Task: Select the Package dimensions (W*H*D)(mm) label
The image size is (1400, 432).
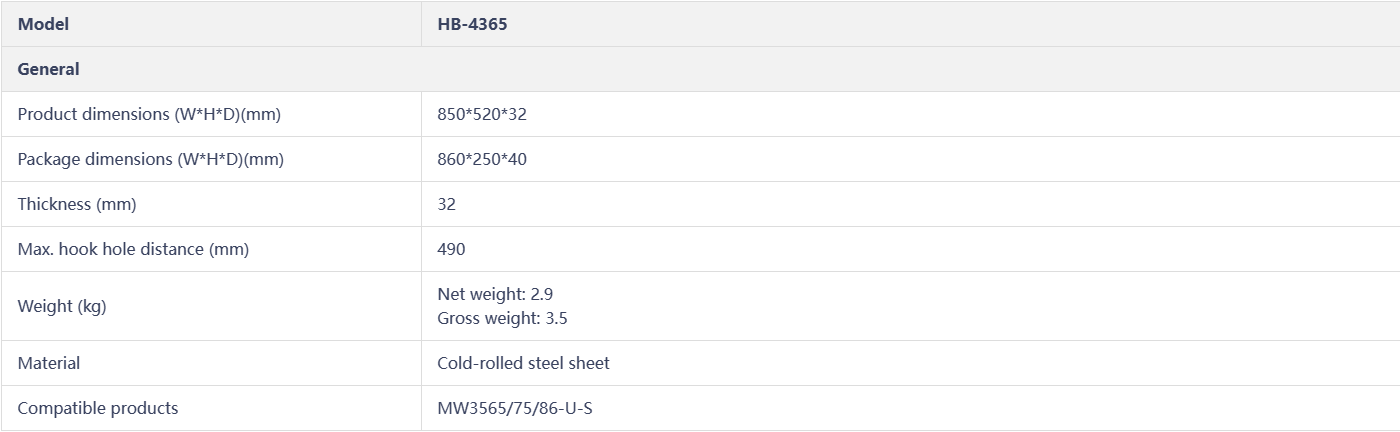Action: tap(151, 159)
